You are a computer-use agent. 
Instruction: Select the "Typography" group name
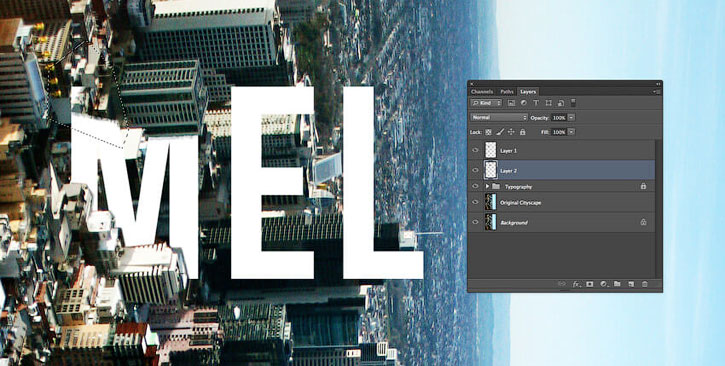[x=518, y=187]
